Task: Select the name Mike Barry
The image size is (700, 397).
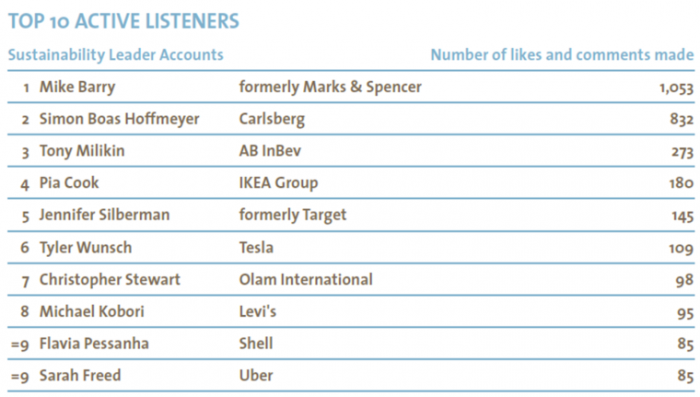Action: tap(77, 87)
